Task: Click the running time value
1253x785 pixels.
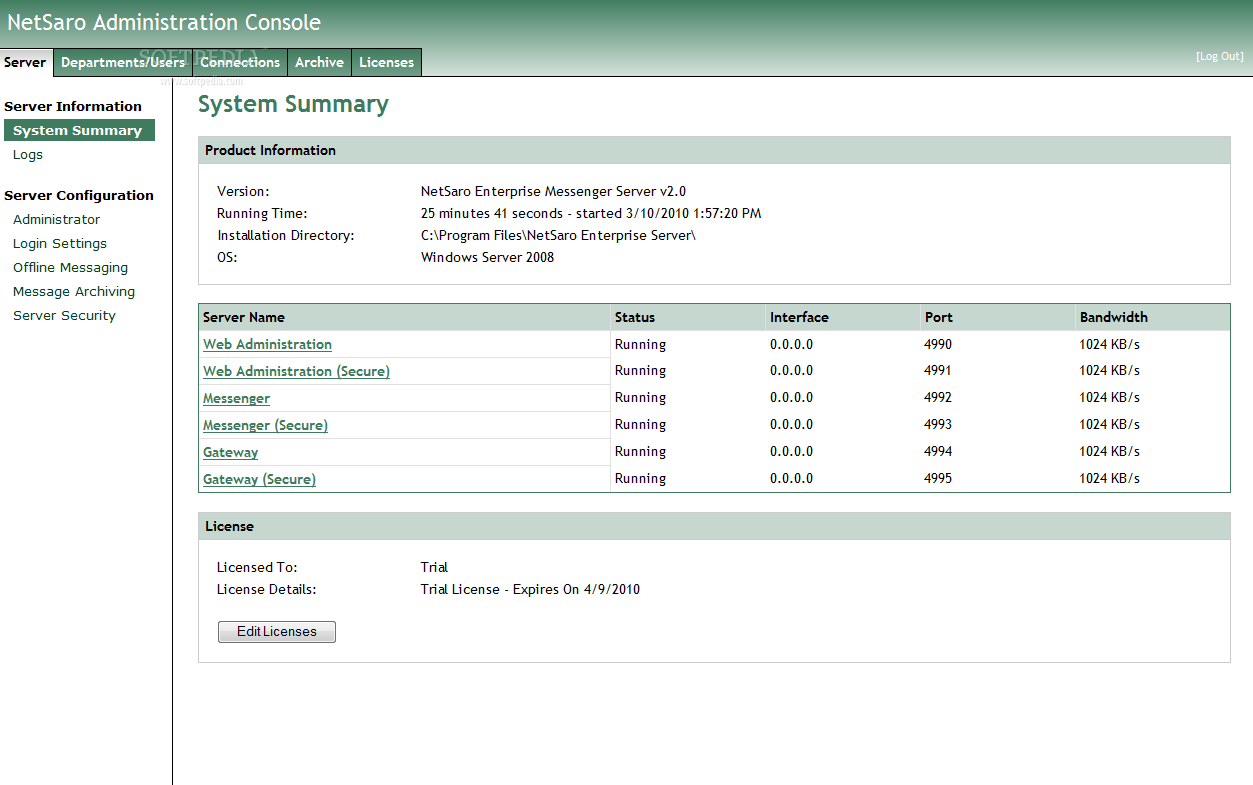Action: 591,213
